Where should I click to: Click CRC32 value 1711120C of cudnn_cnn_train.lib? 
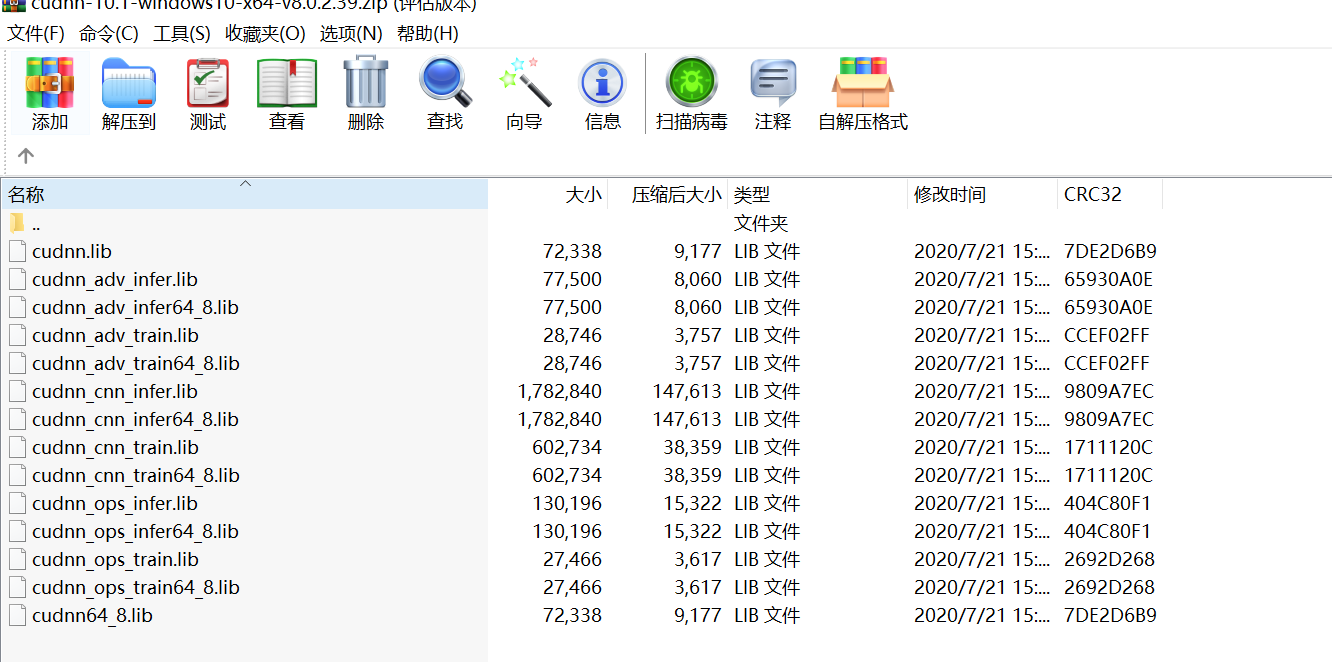click(1108, 447)
